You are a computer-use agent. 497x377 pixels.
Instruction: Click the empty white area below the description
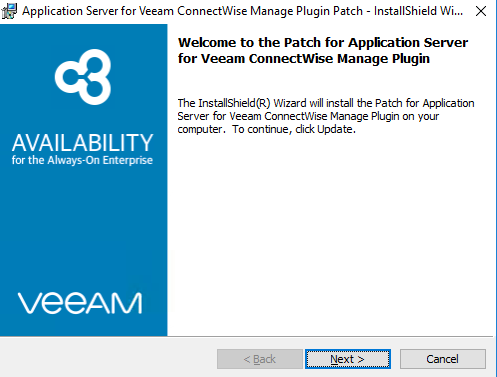tap(330, 233)
